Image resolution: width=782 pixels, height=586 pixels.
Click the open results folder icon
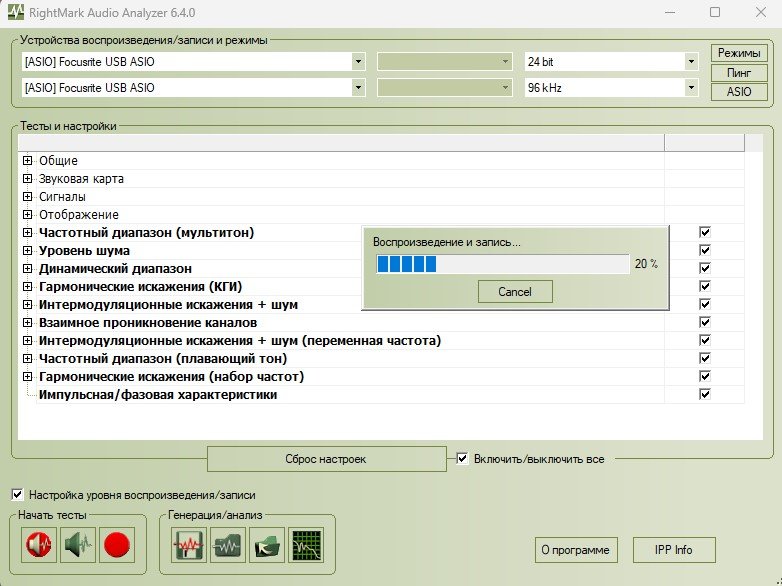pos(267,545)
